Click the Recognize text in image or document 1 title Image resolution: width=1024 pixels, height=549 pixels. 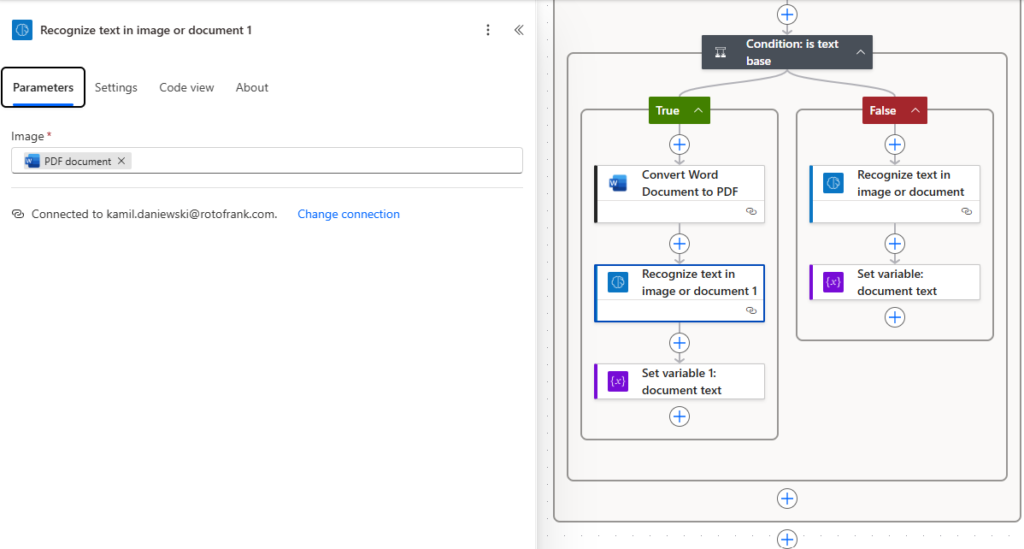point(146,30)
